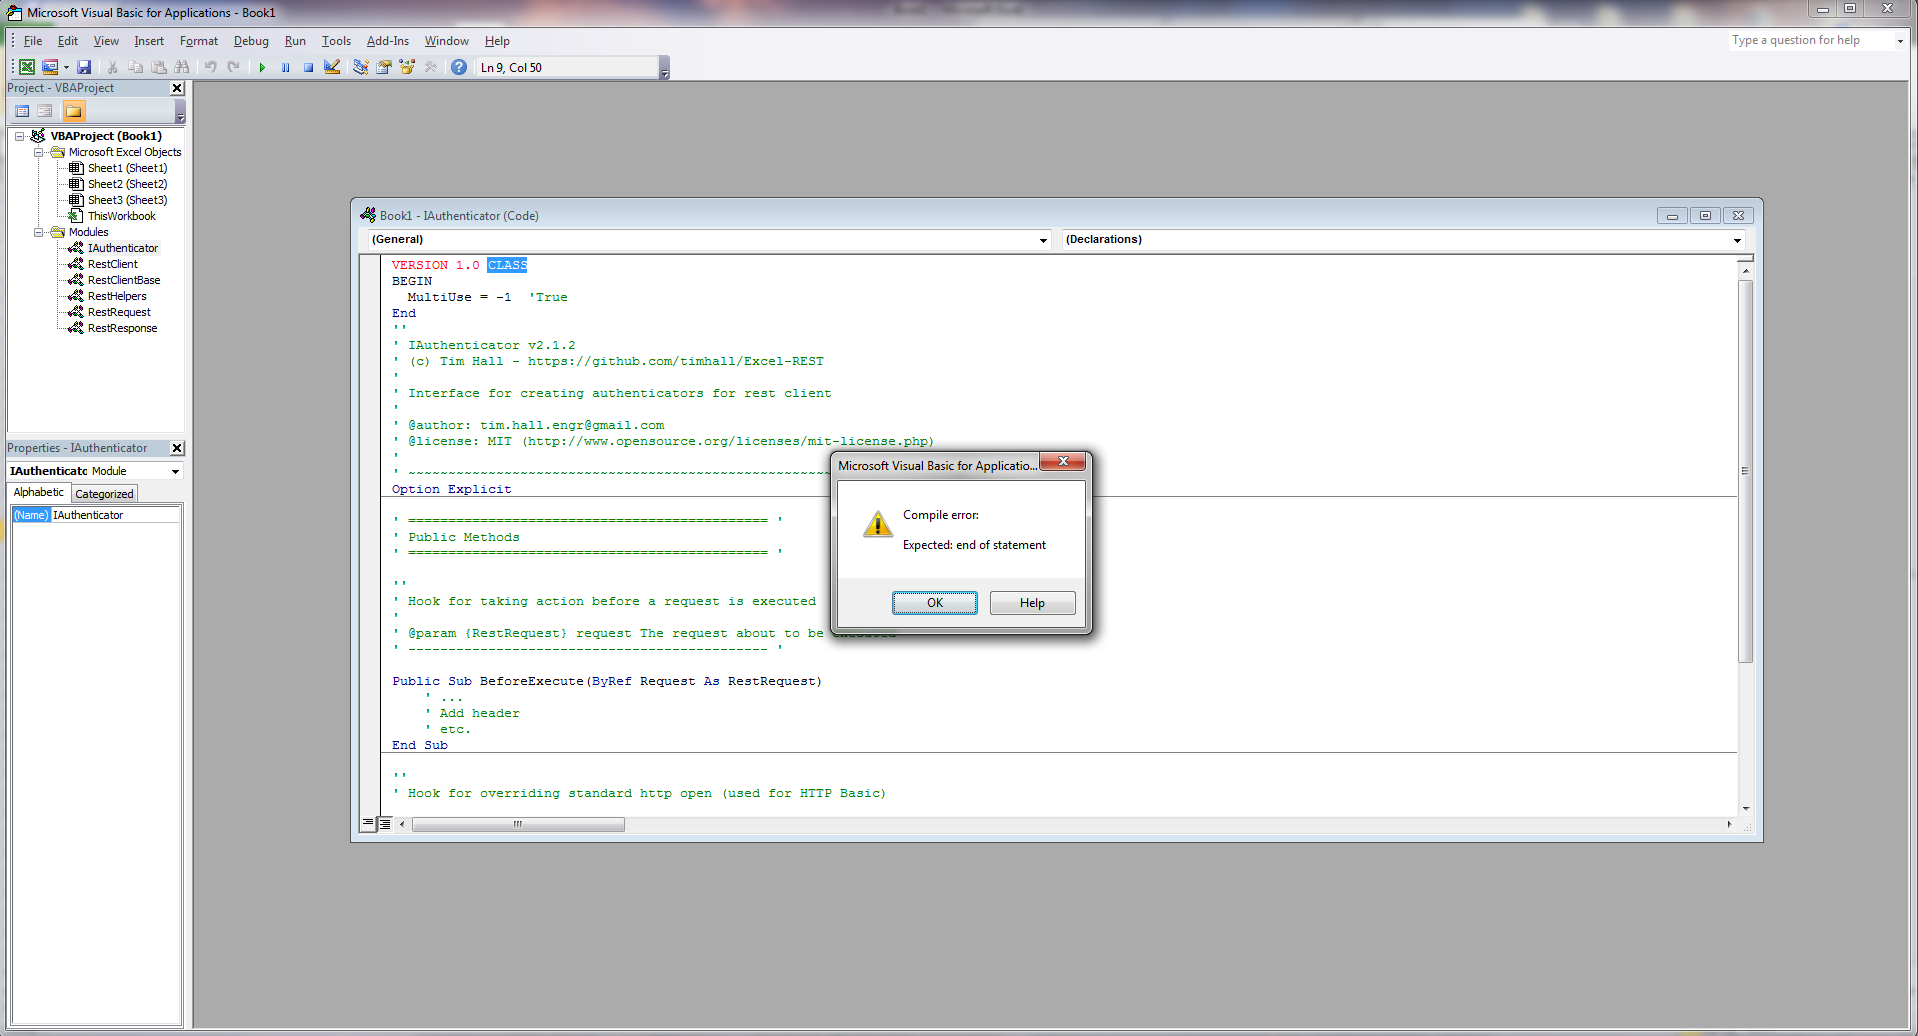Open the (Declarations) procedure dropdown
This screenshot has height=1036, width=1918.
[x=1737, y=240]
